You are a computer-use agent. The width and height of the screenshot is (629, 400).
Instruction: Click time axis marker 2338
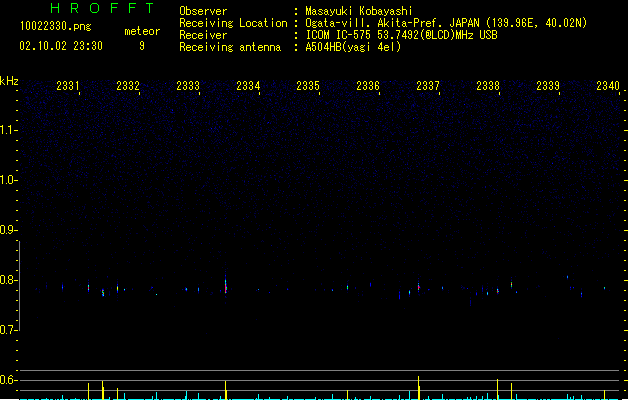tap(488, 86)
